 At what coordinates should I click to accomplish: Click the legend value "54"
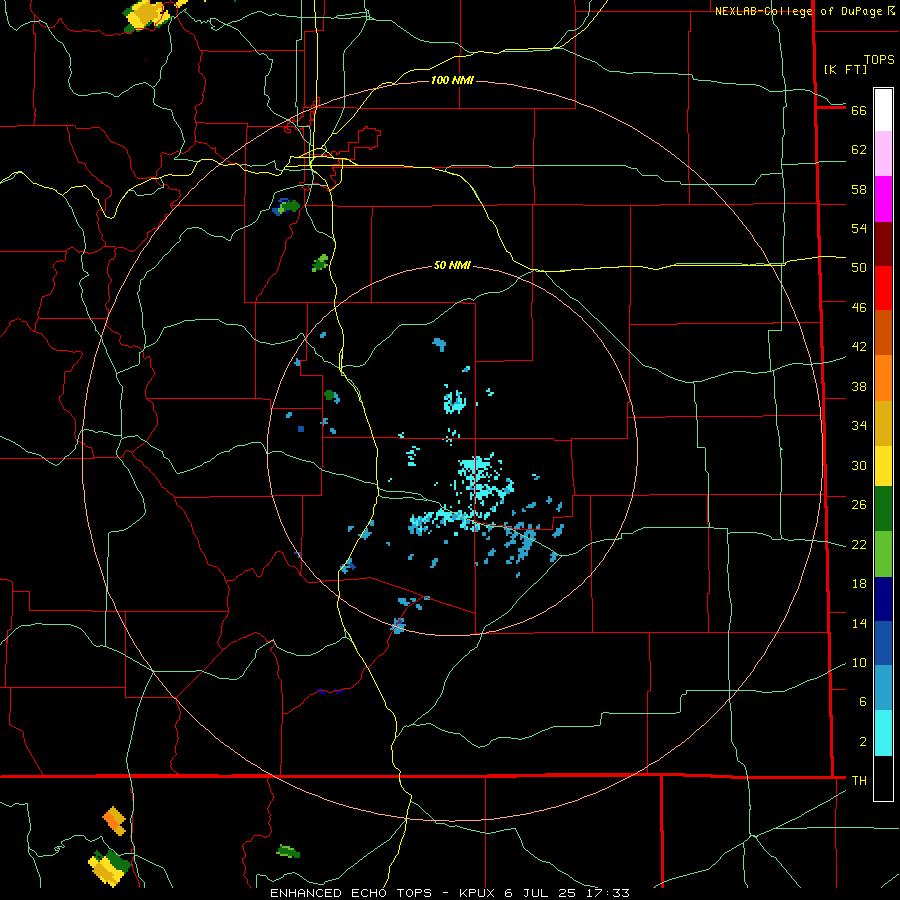click(x=859, y=228)
